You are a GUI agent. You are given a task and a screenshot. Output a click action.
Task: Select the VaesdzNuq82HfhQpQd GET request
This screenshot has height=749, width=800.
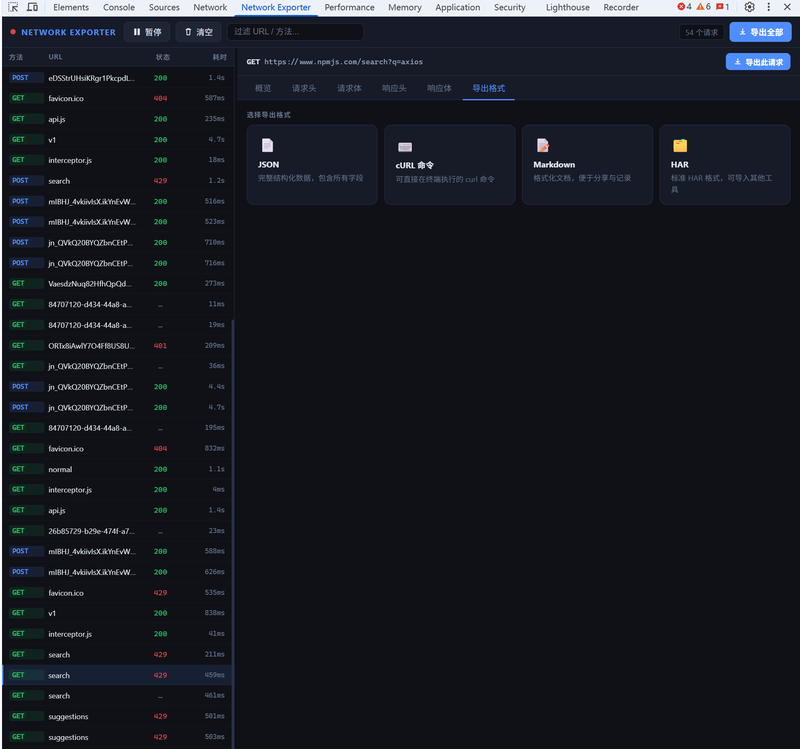[117, 284]
